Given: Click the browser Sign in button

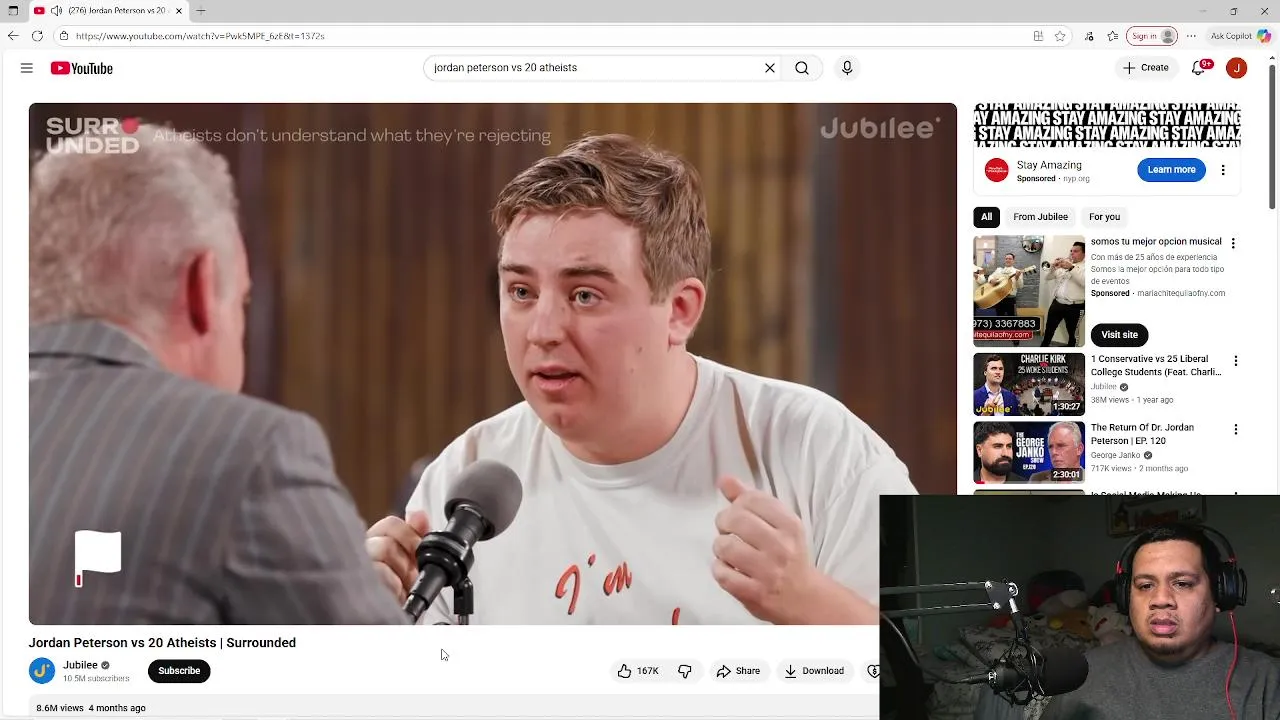Looking at the screenshot, I should click(x=1153, y=36).
